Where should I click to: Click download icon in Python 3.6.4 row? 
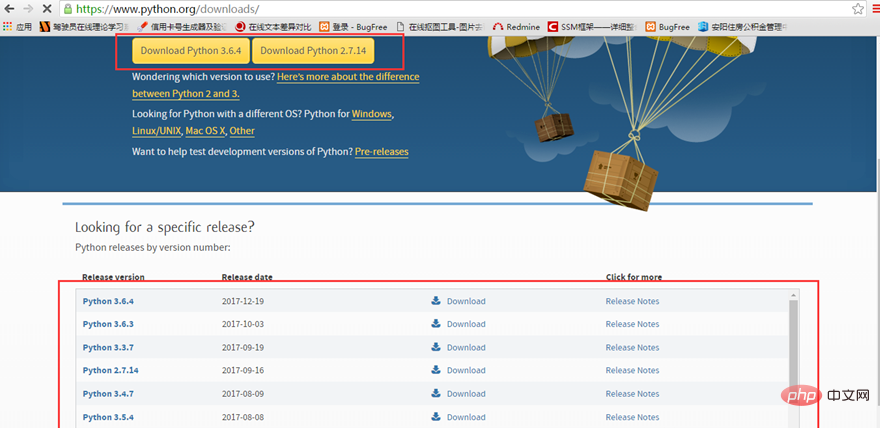pos(436,301)
